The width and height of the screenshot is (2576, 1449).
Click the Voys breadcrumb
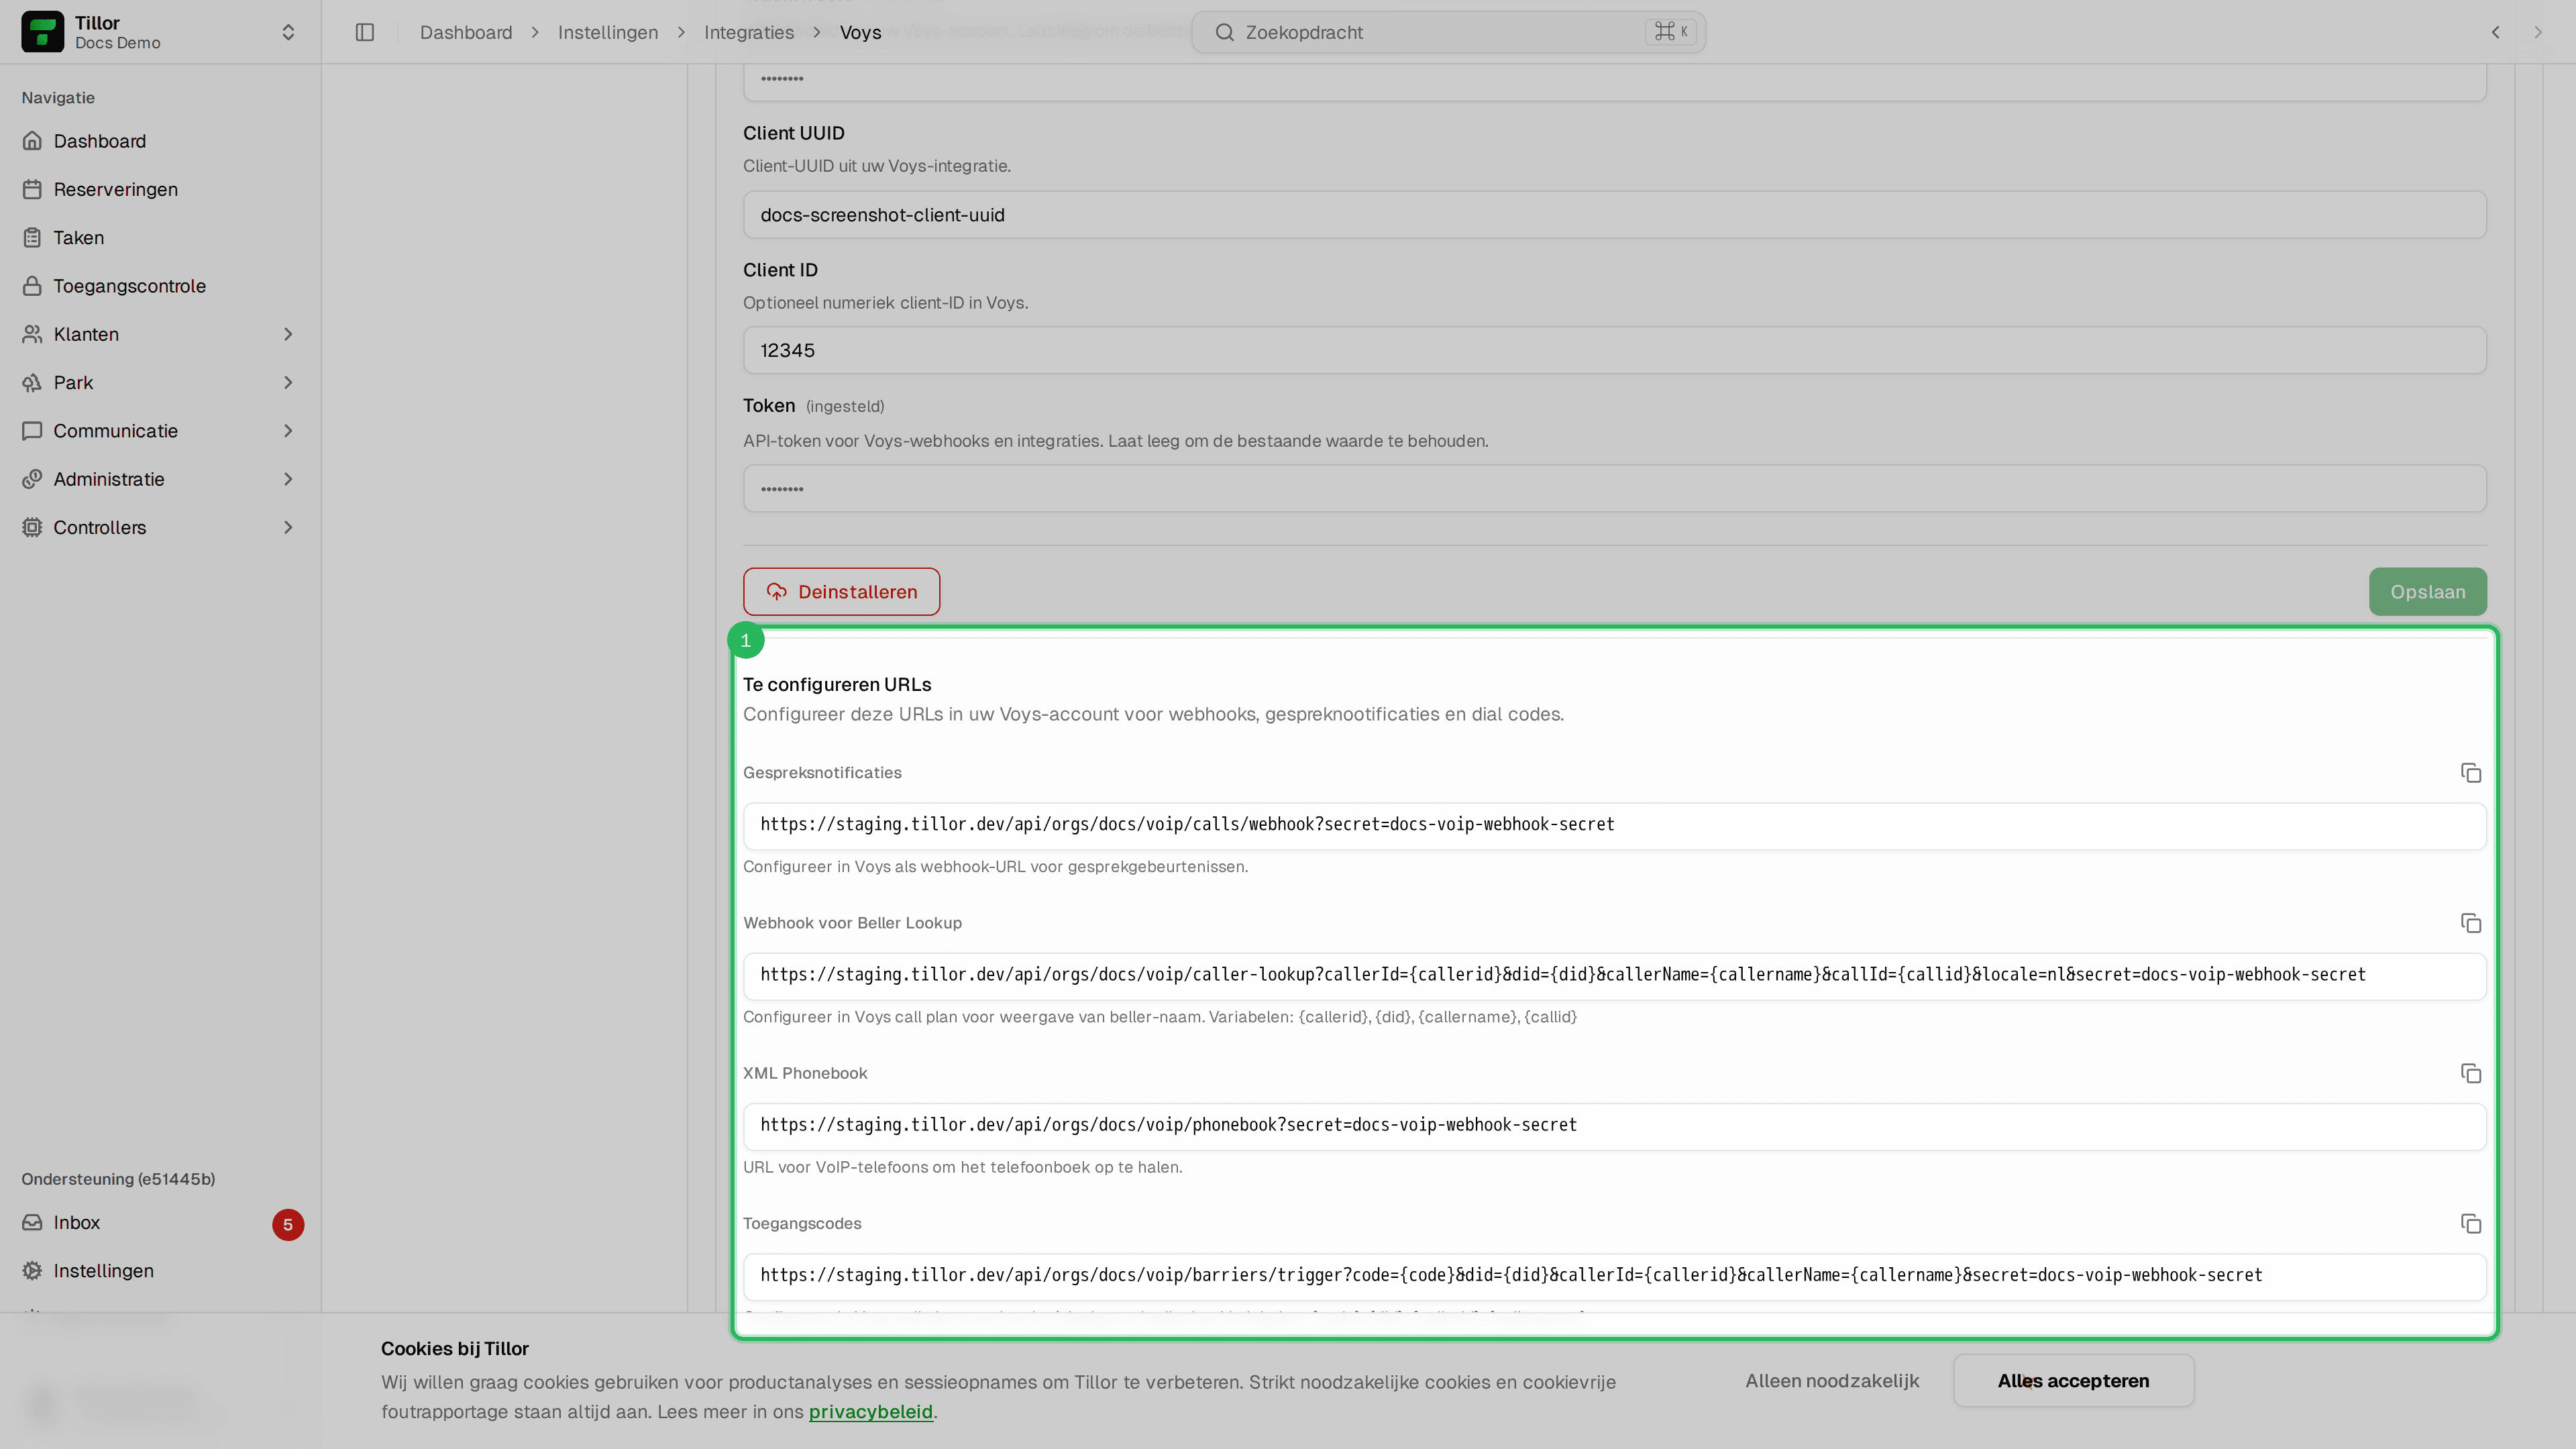860,32
